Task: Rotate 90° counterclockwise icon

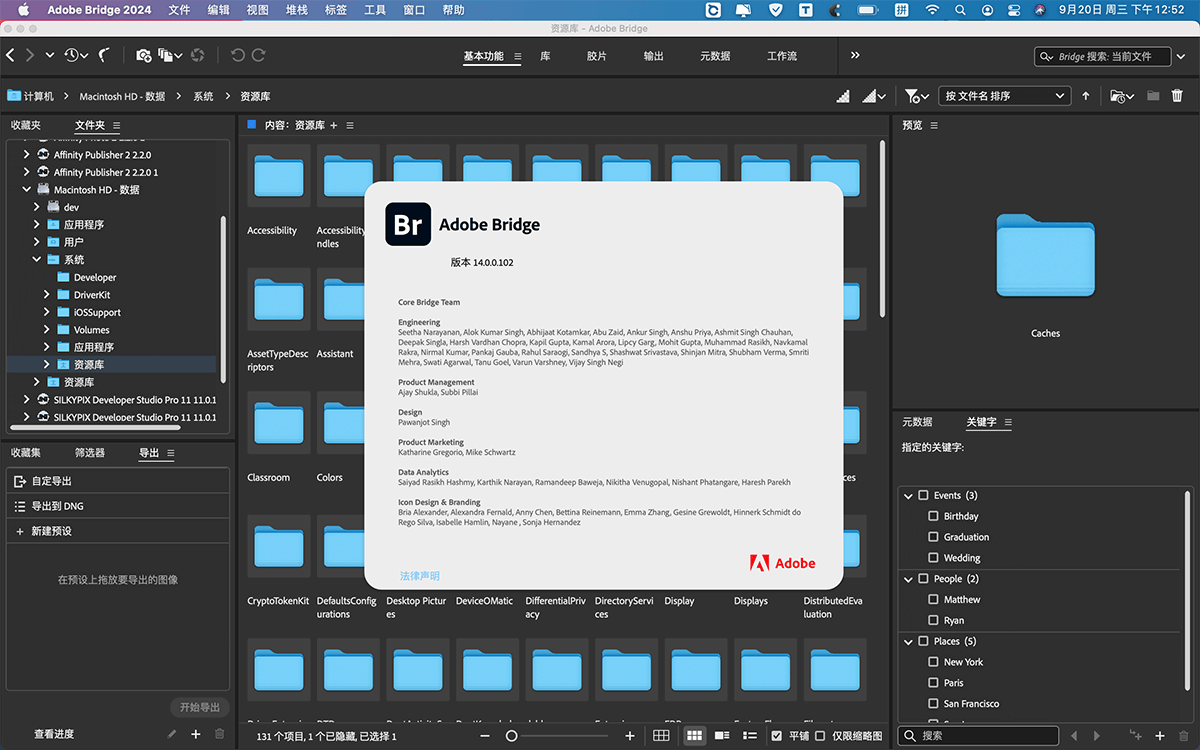Action: coord(238,56)
